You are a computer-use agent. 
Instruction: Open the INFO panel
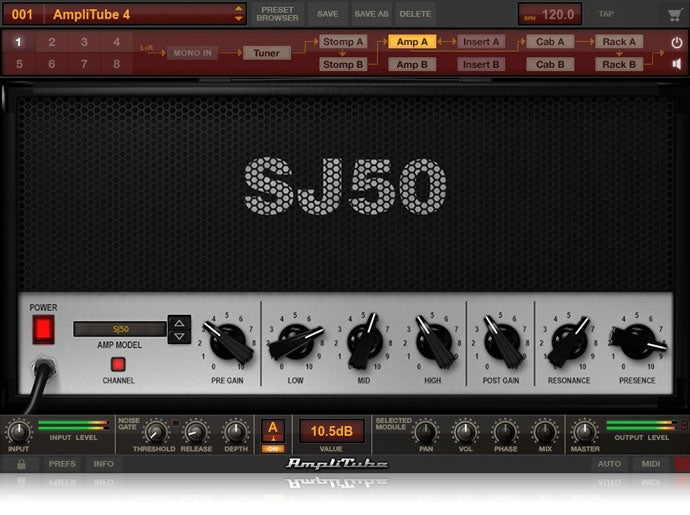pos(103,464)
